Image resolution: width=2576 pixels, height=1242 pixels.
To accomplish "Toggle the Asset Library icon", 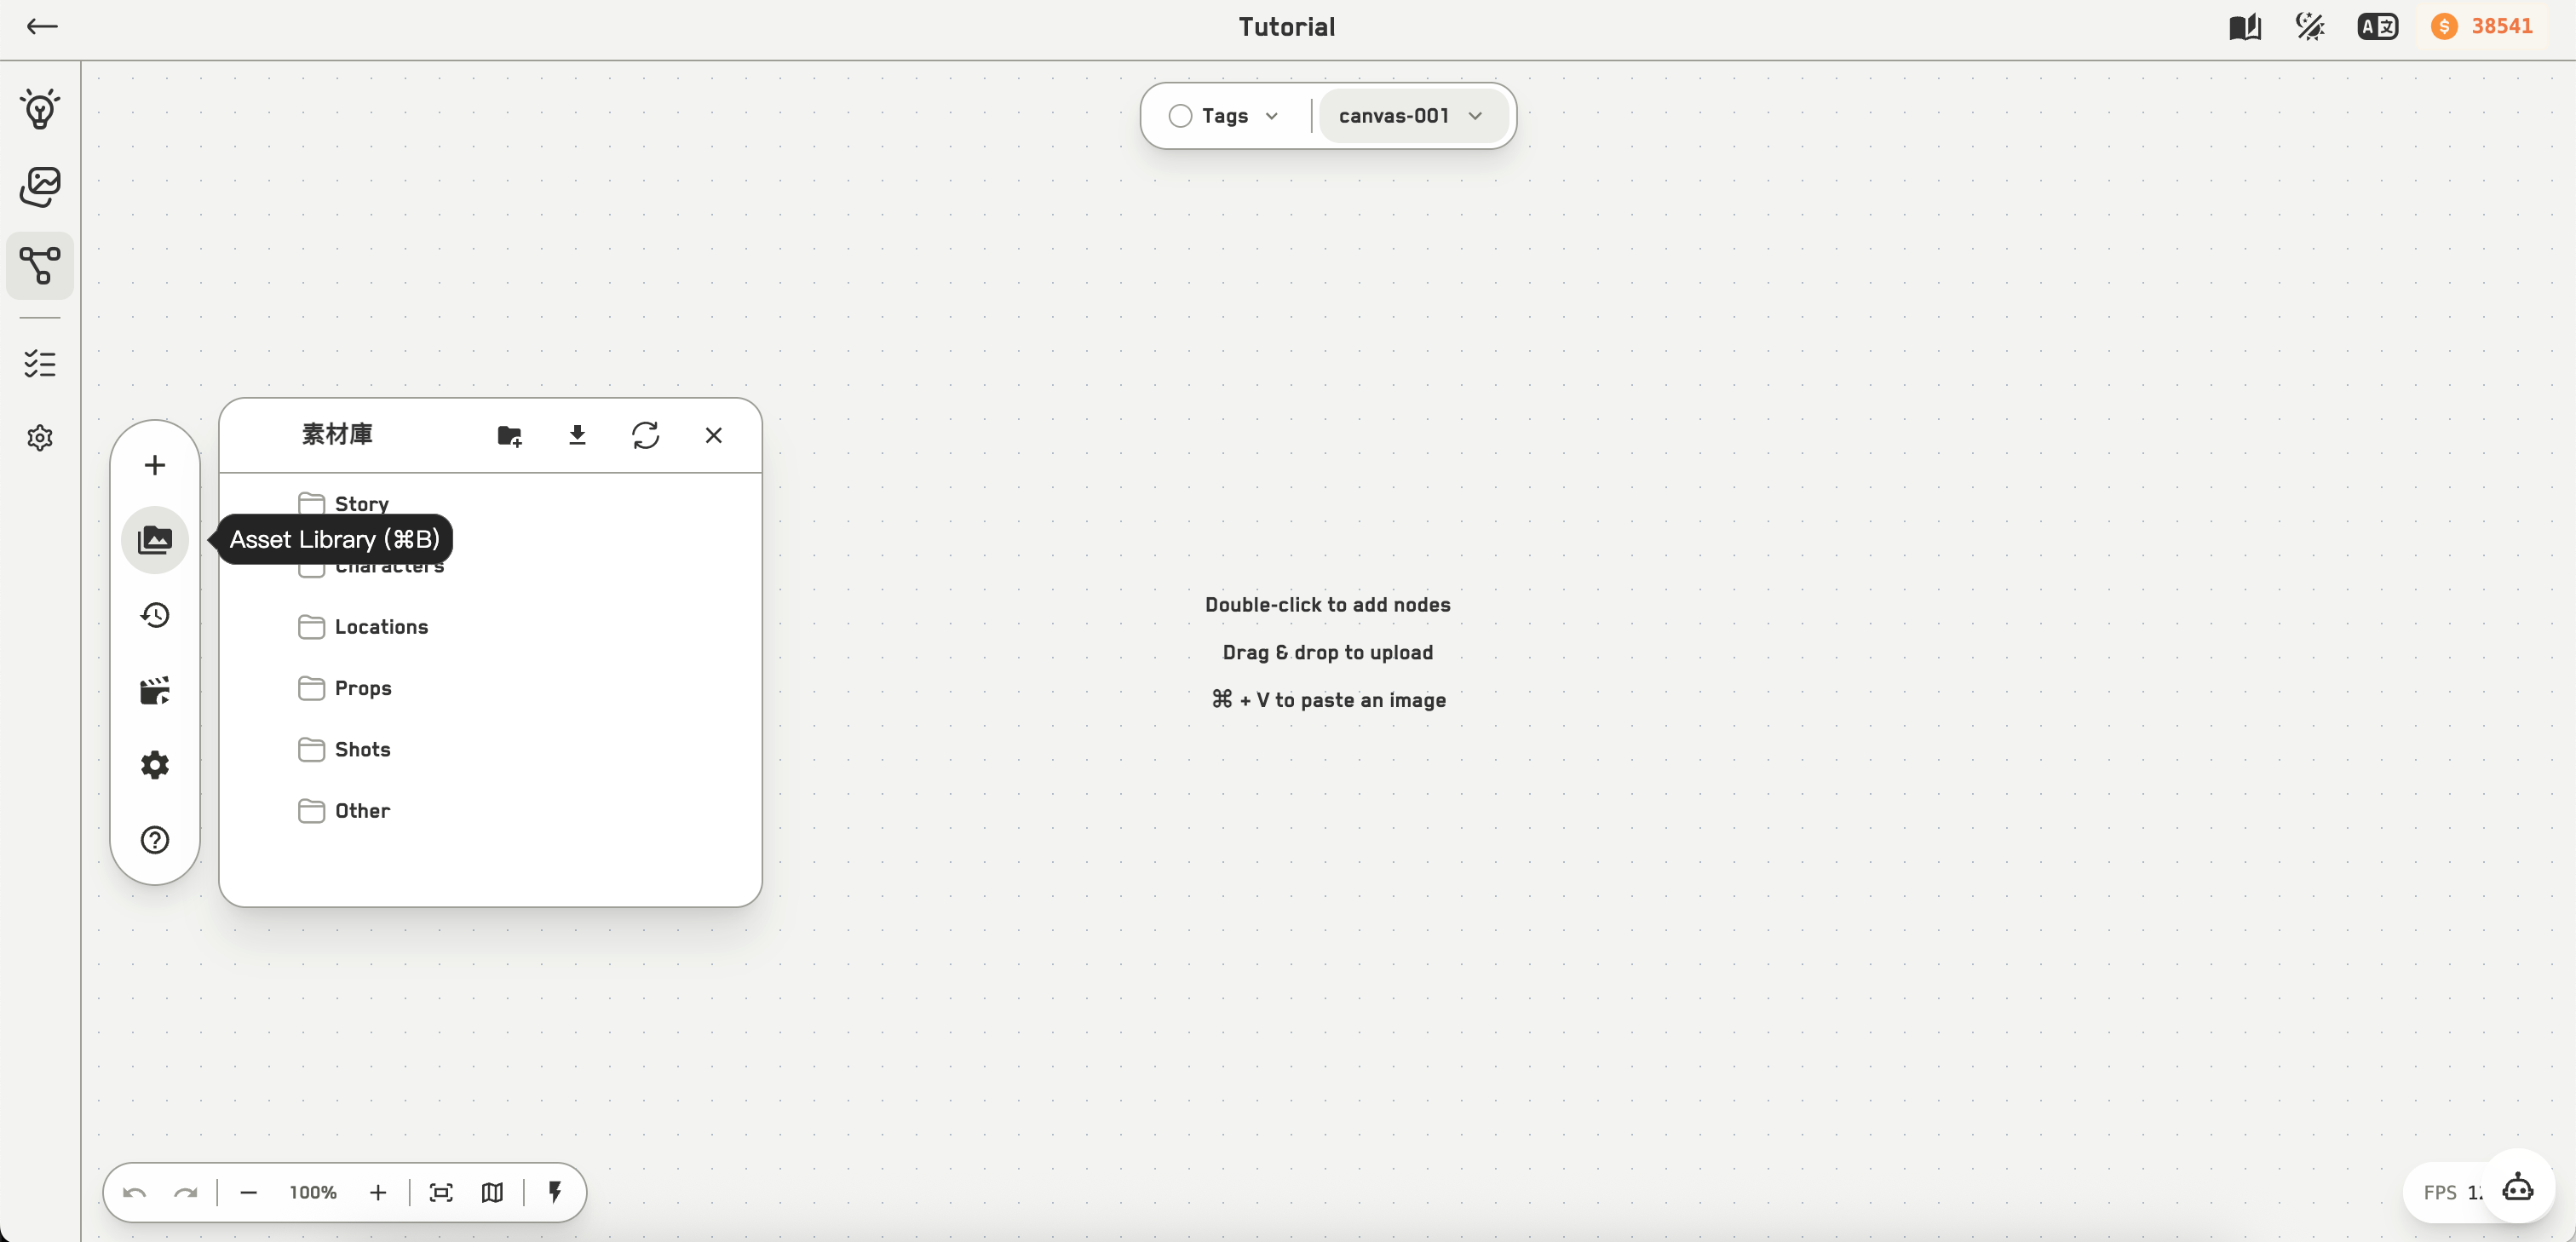I will click(155, 540).
